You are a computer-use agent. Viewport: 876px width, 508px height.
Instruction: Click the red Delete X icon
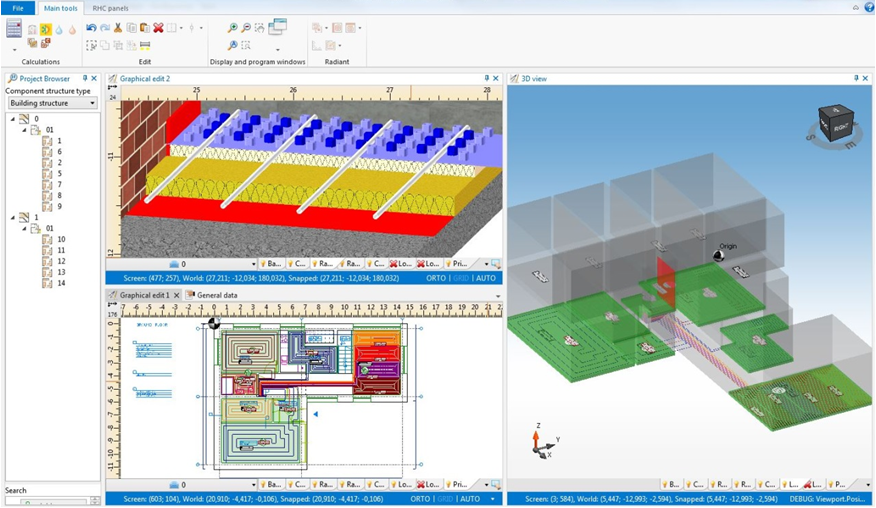click(x=158, y=28)
